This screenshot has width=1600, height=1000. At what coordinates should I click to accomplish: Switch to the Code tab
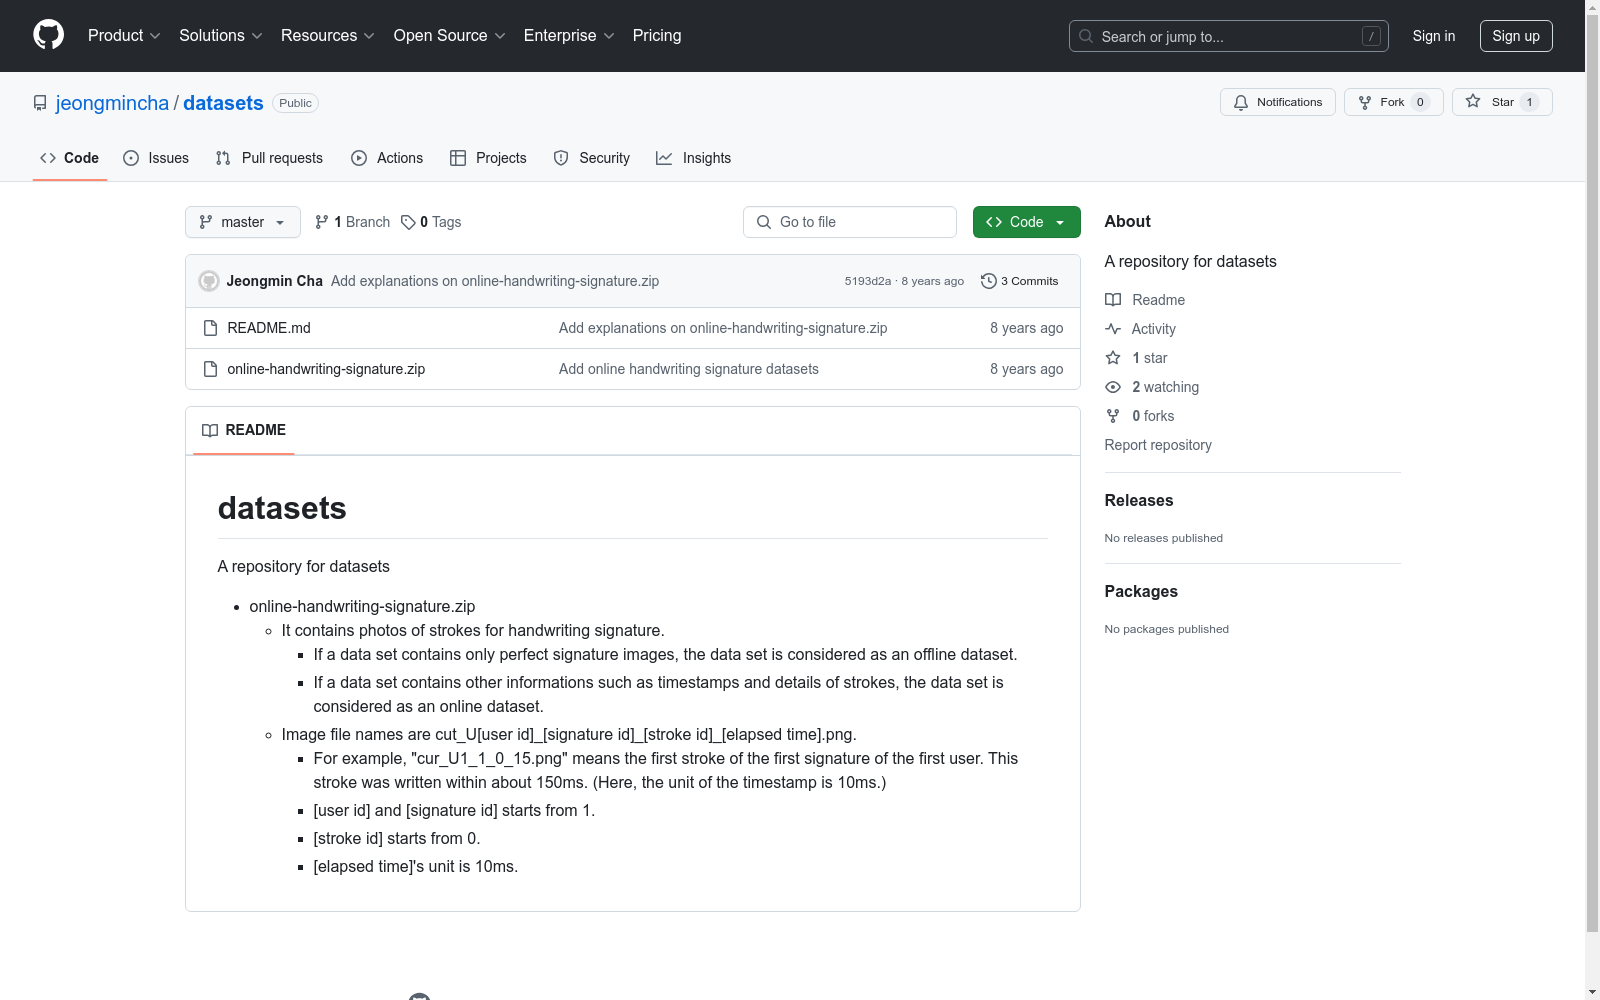tap(70, 158)
